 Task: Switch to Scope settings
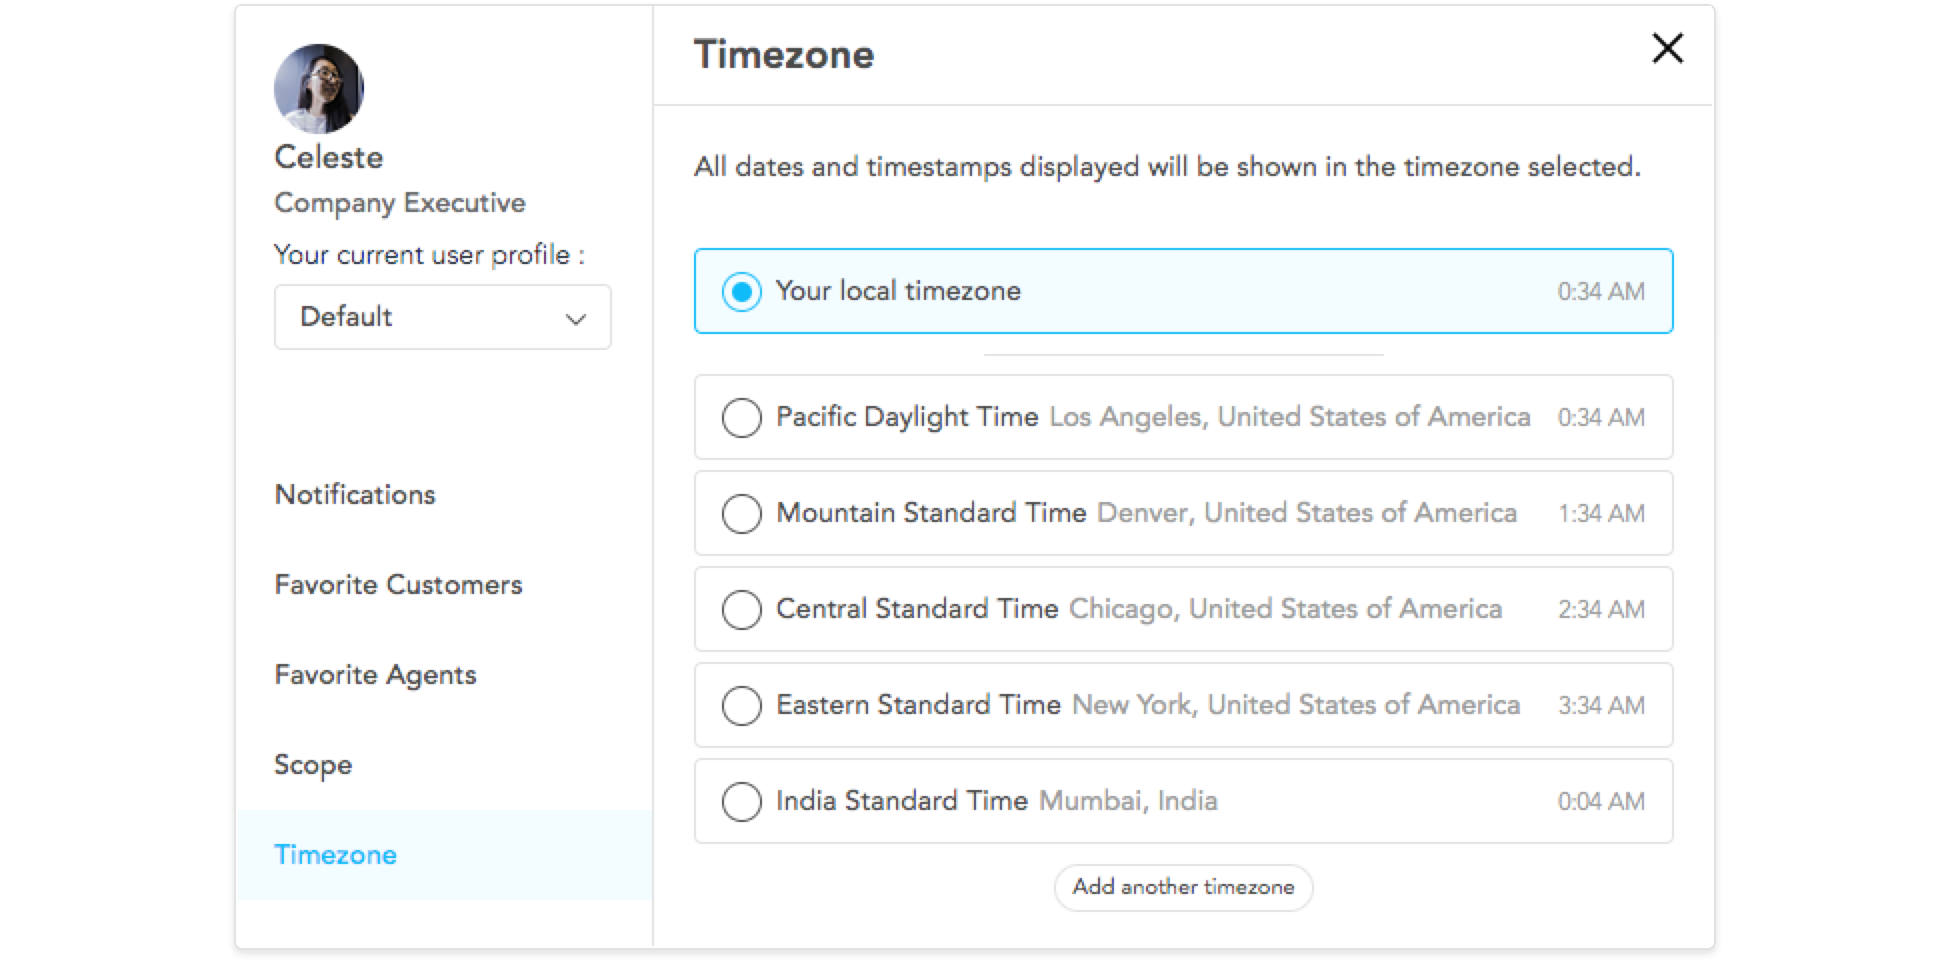point(313,765)
